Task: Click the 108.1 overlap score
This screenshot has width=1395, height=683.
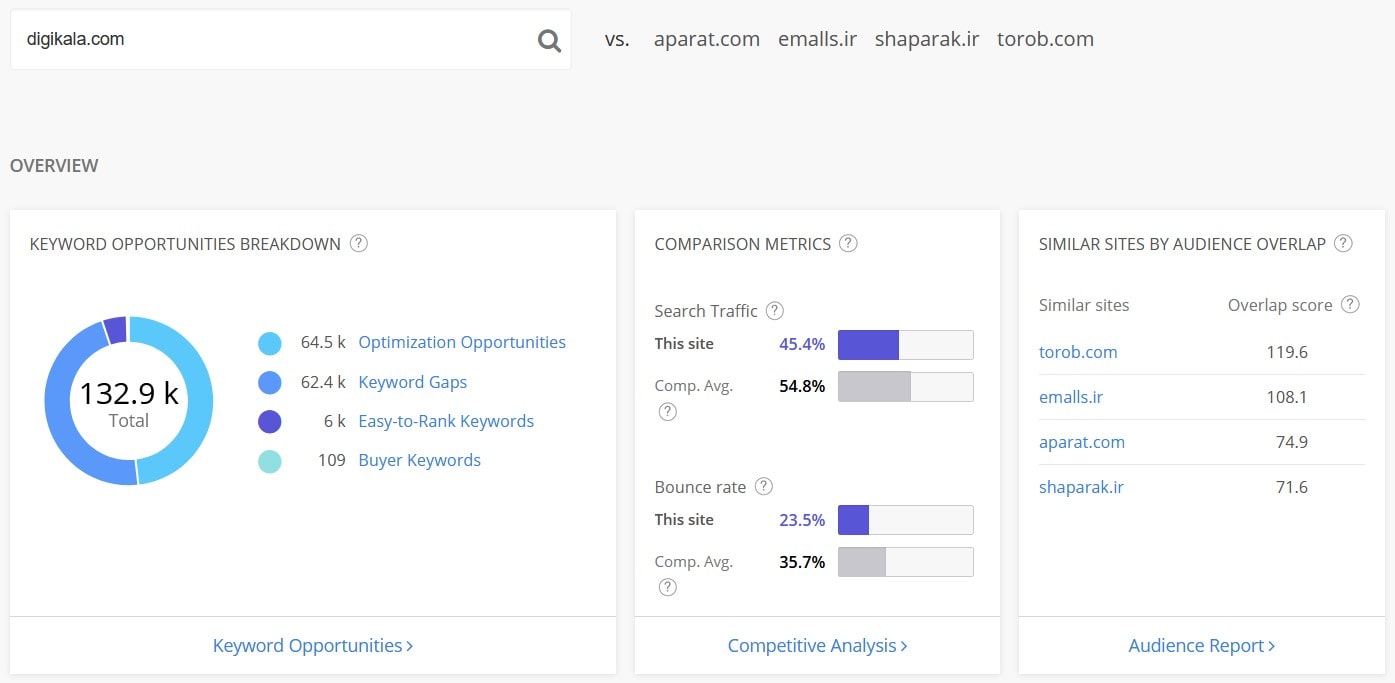Action: pyautogui.click(x=1287, y=397)
